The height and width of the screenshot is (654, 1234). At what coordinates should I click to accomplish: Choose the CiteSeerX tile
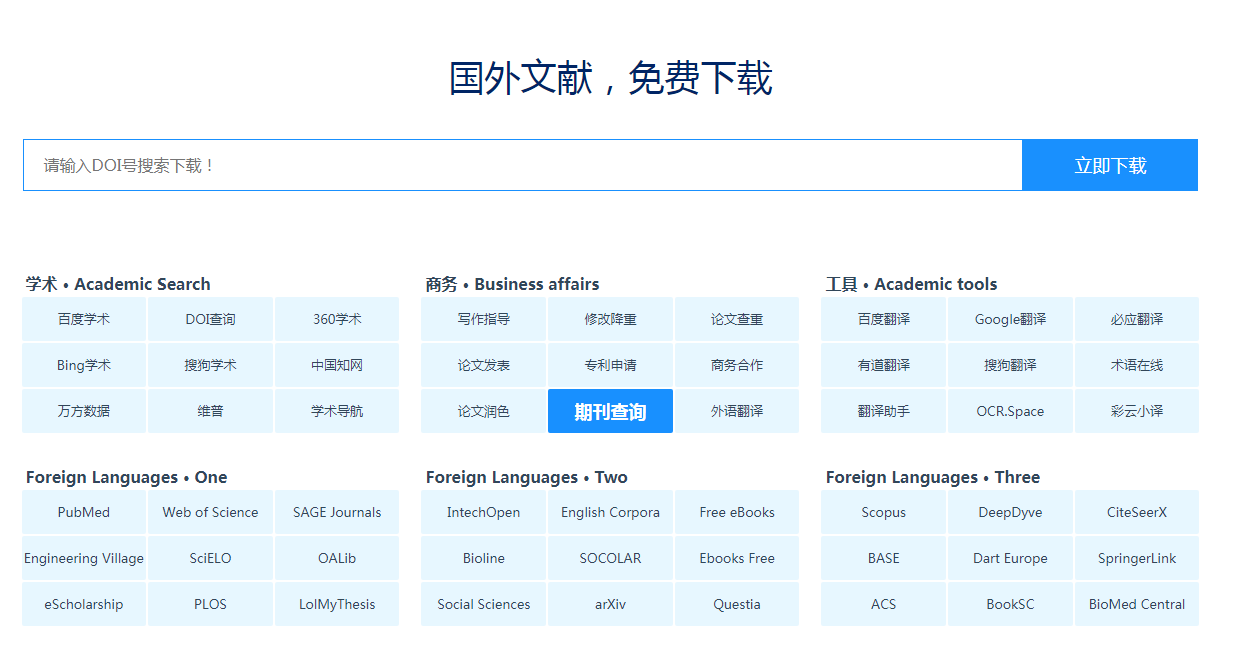[x=1137, y=512]
